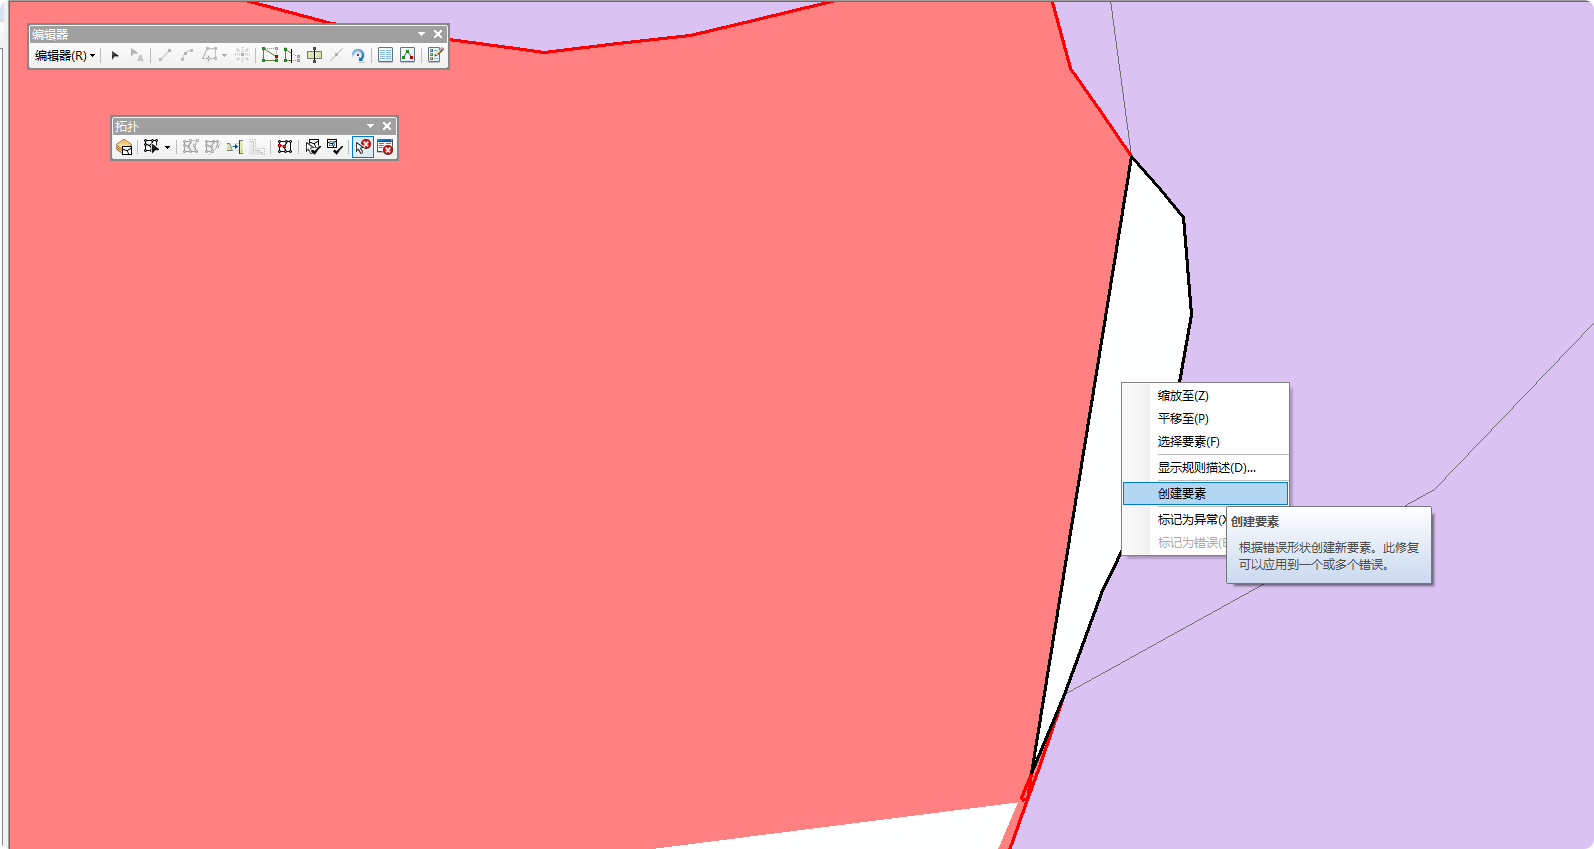Open the 编辑器 toolbar options arrow
1594x849 pixels.
(x=421, y=34)
